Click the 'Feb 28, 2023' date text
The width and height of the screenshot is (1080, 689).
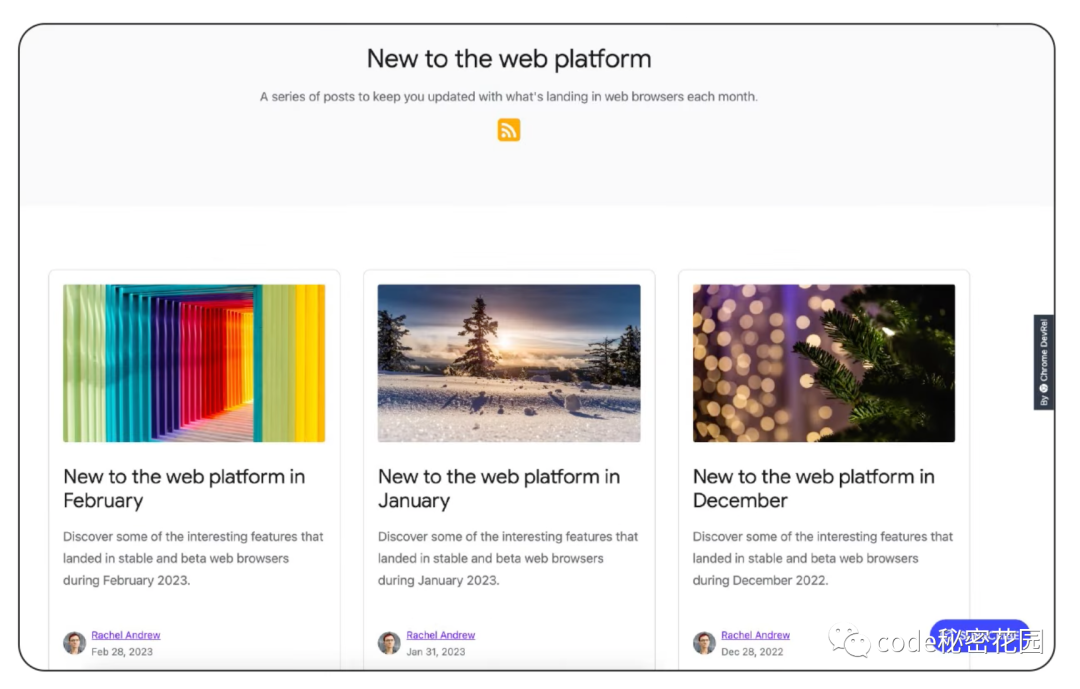[122, 652]
